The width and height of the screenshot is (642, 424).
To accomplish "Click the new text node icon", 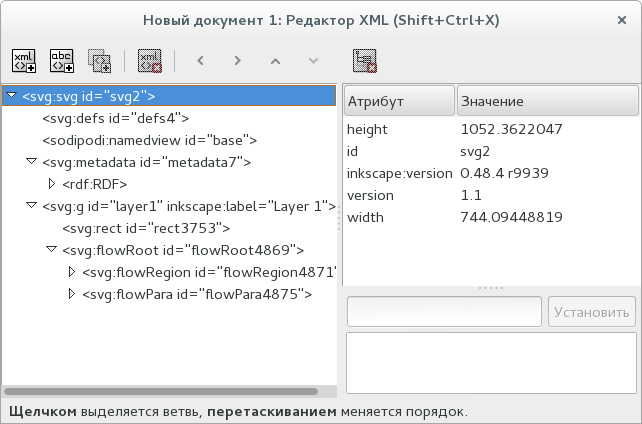I will pyautogui.click(x=62, y=60).
